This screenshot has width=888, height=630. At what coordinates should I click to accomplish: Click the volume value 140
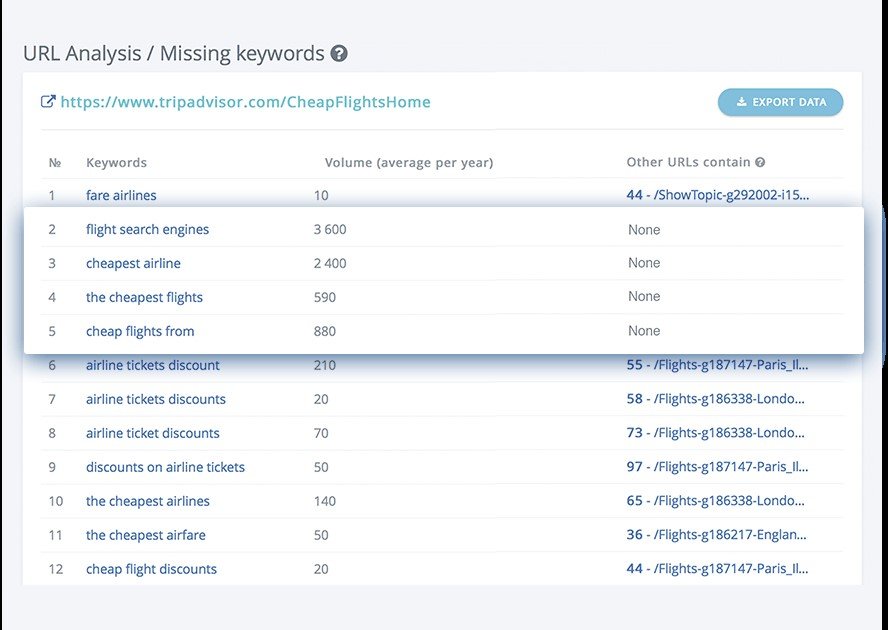click(325, 501)
